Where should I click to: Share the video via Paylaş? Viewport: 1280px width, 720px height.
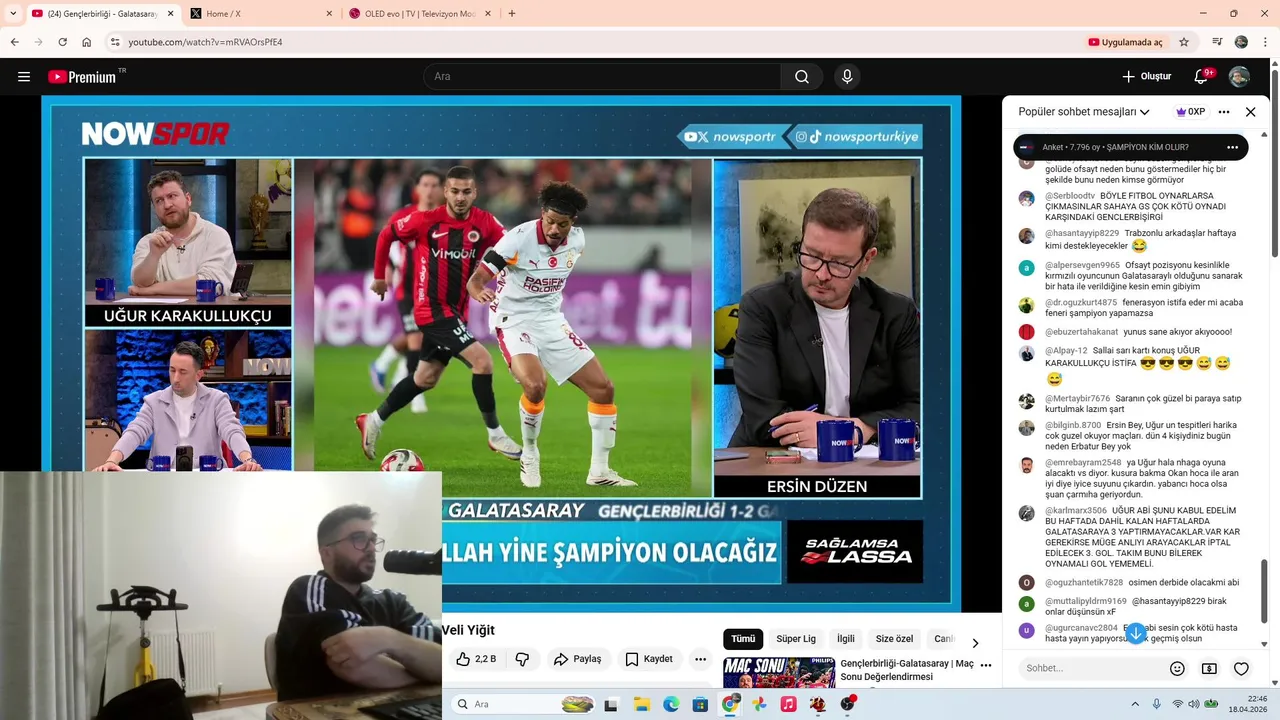click(577, 659)
